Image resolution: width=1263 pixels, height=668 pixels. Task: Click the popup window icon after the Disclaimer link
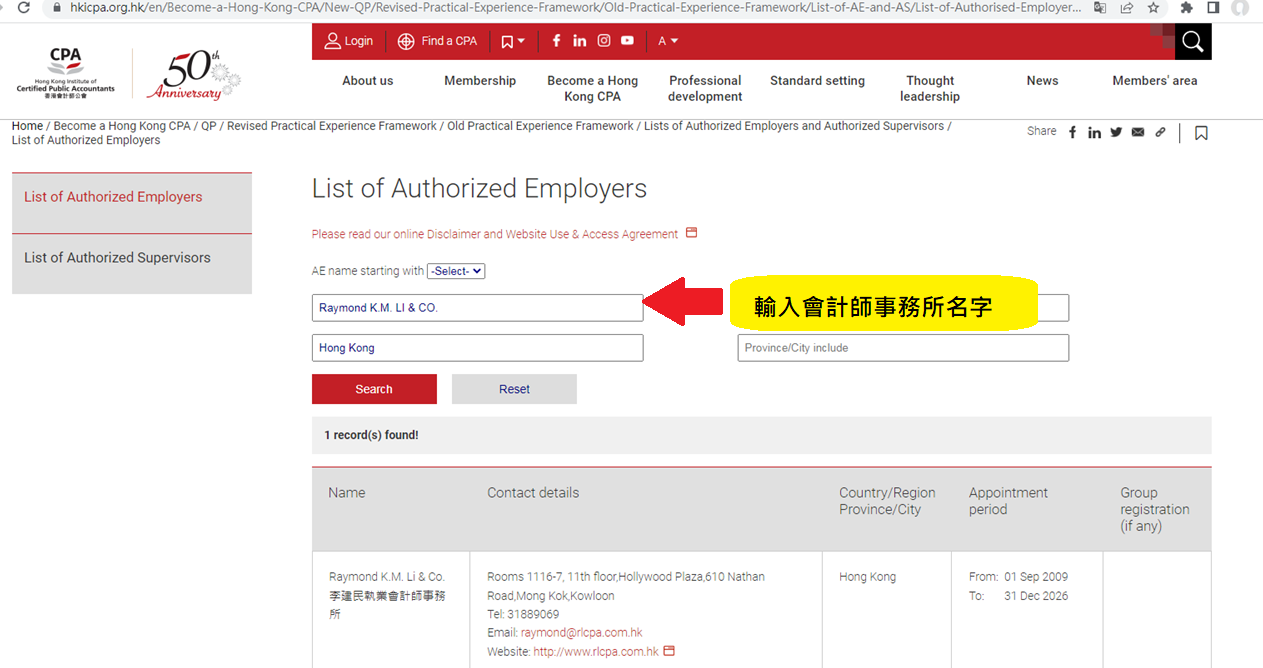click(x=691, y=233)
